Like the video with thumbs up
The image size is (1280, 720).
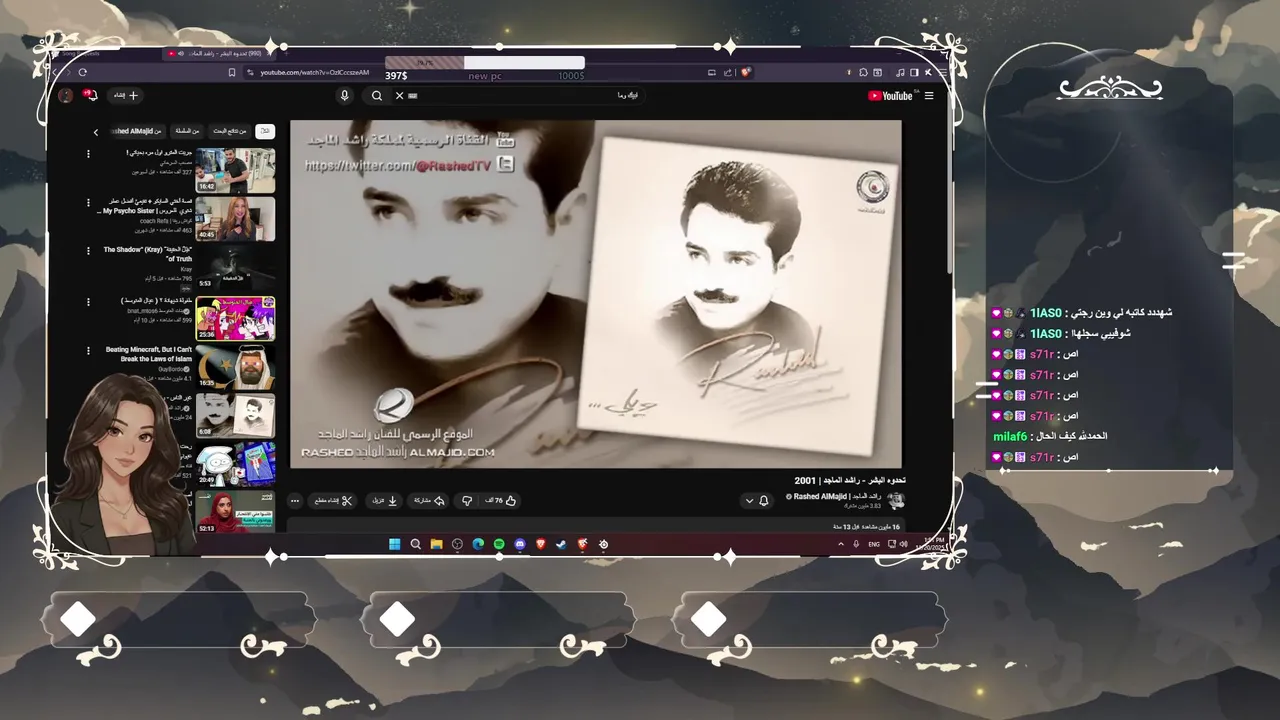(502, 500)
